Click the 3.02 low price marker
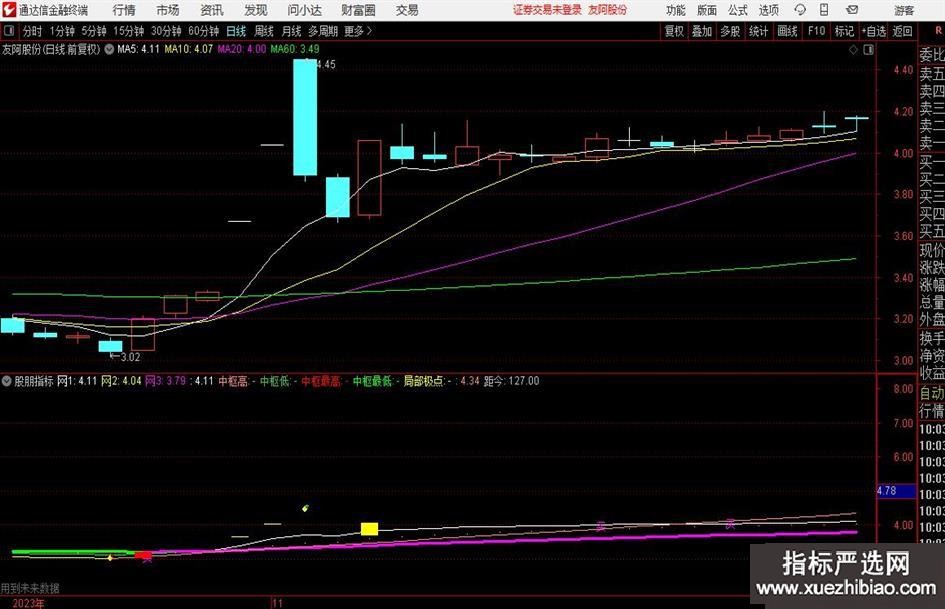This screenshot has height=609, width=945. point(130,357)
